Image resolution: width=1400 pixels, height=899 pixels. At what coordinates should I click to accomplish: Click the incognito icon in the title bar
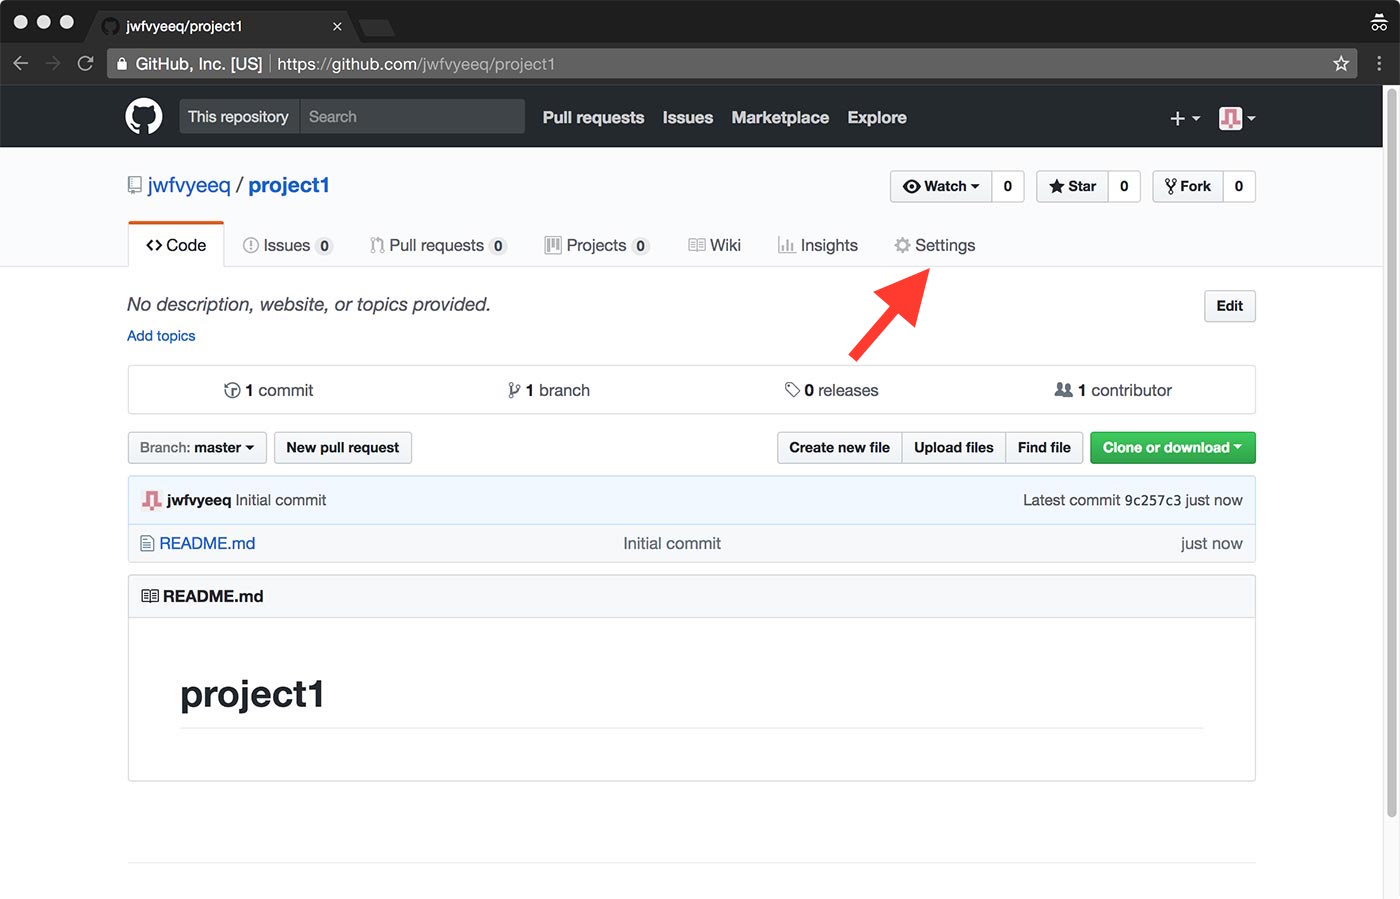click(1379, 23)
